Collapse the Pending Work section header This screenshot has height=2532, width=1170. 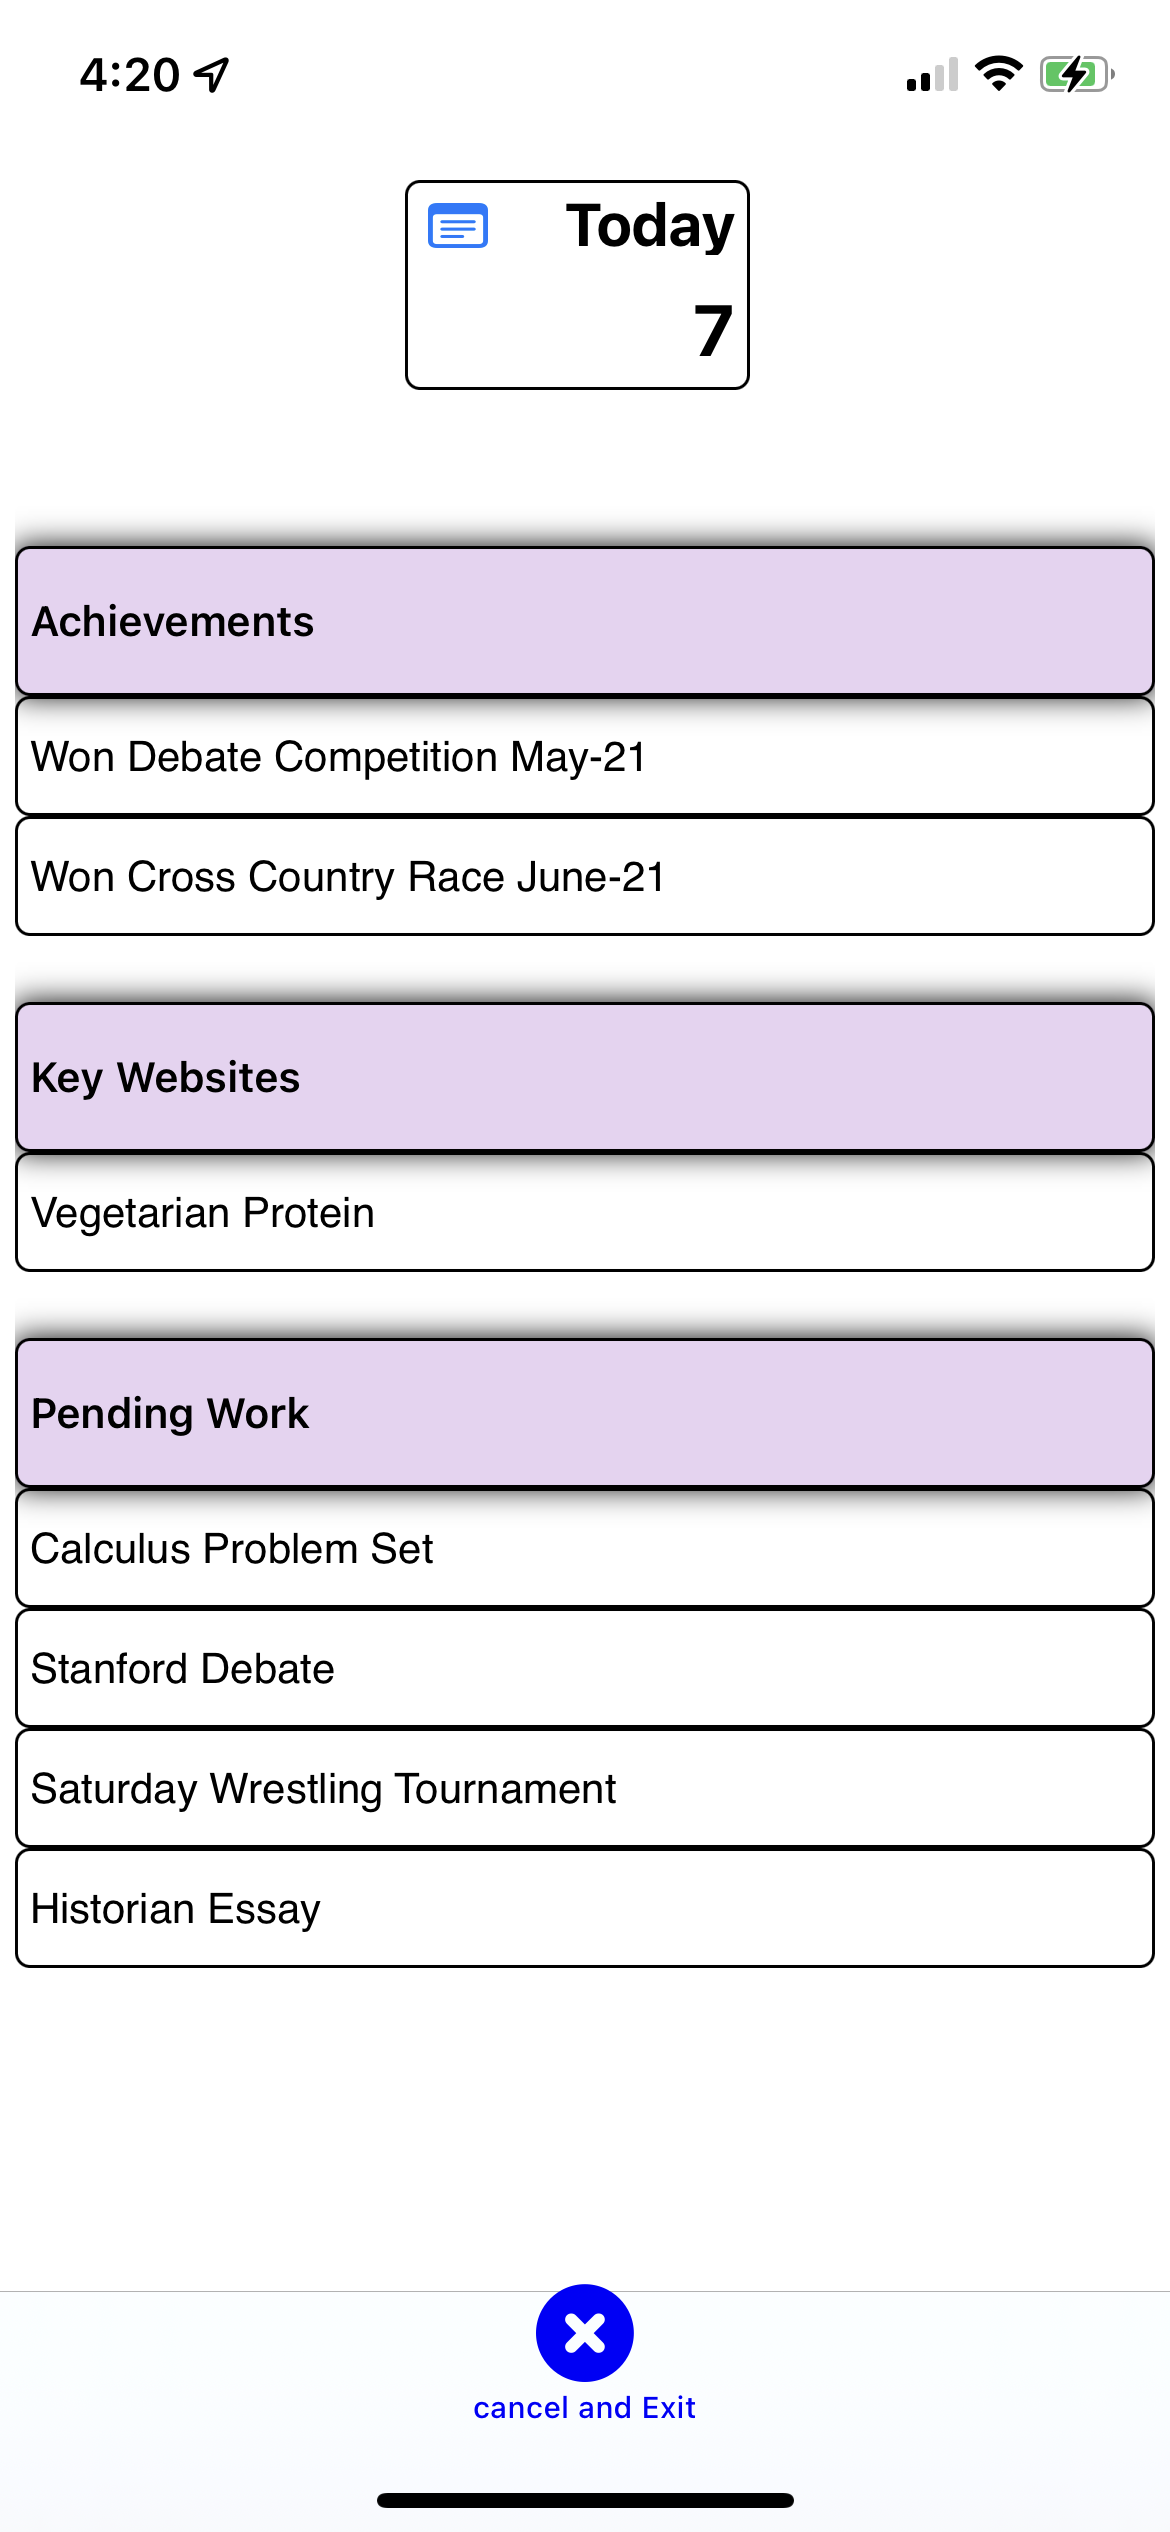pyautogui.click(x=585, y=1413)
